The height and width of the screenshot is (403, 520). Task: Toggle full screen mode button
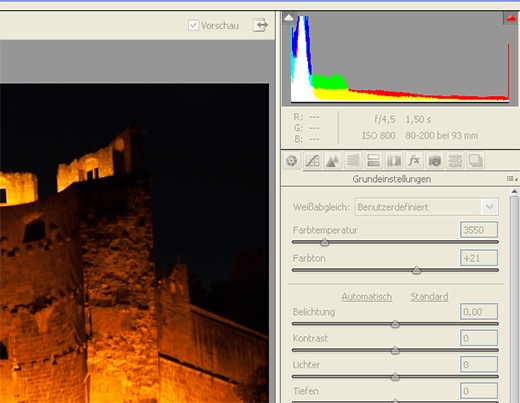(260, 25)
